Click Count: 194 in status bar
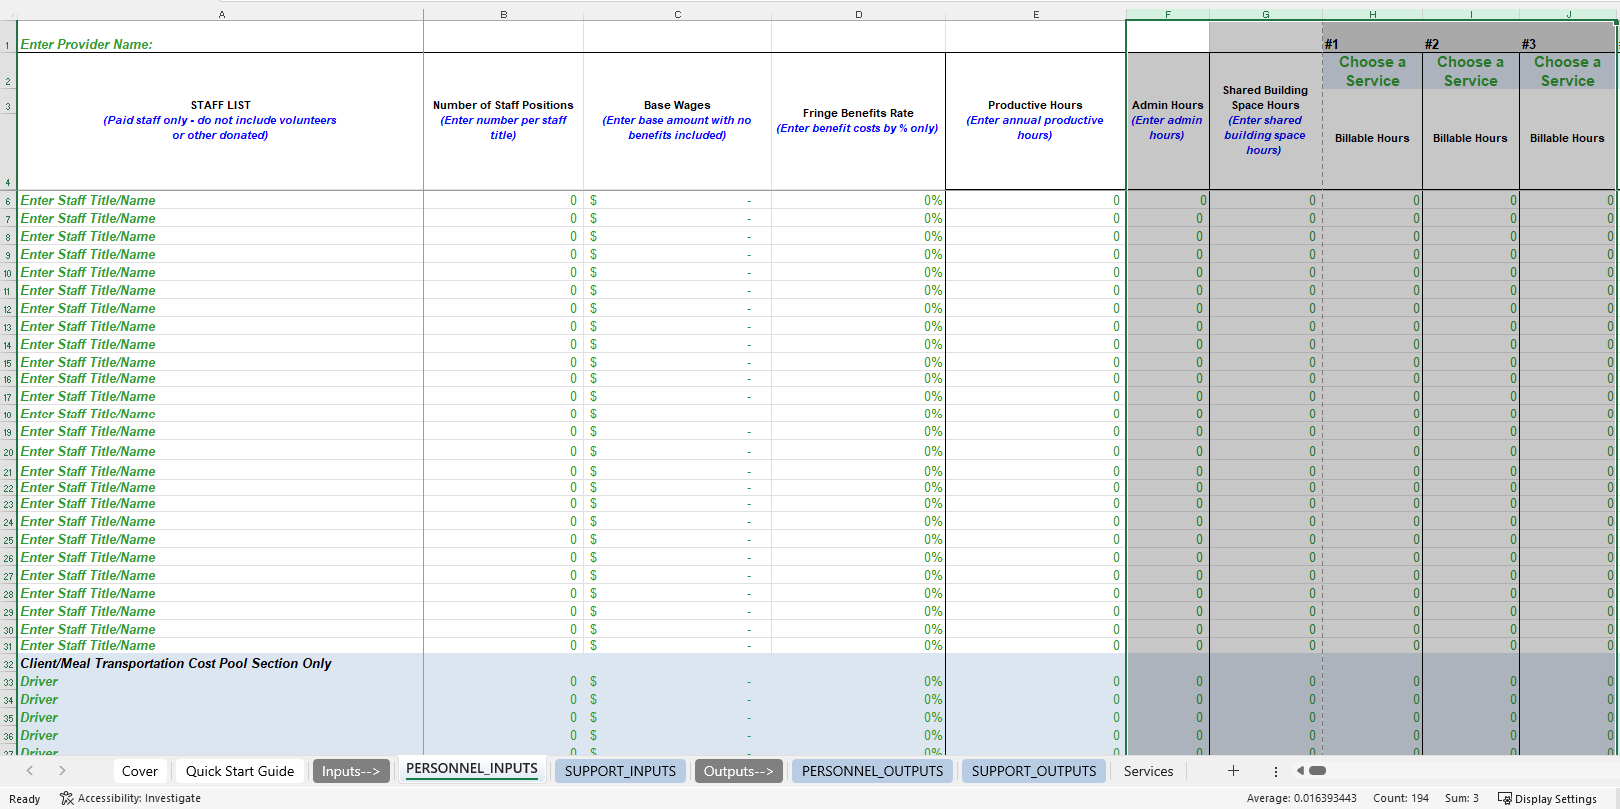Viewport: 1620px width, 809px height. click(1401, 798)
